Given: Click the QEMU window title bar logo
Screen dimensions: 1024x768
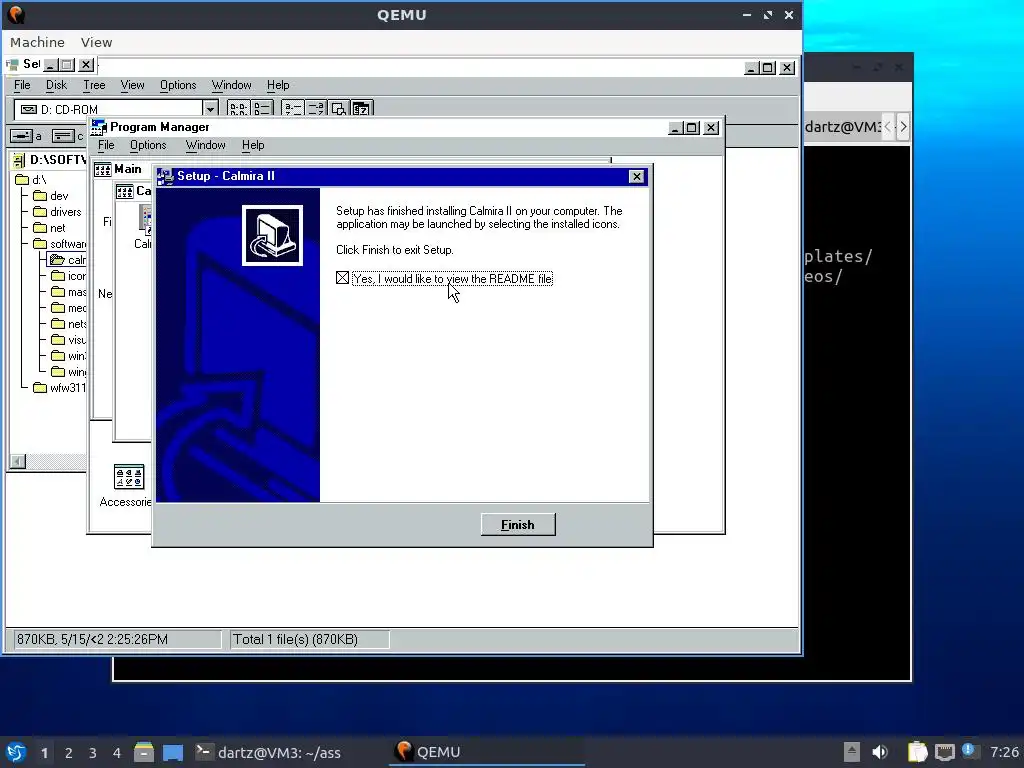Looking at the screenshot, I should point(16,14).
